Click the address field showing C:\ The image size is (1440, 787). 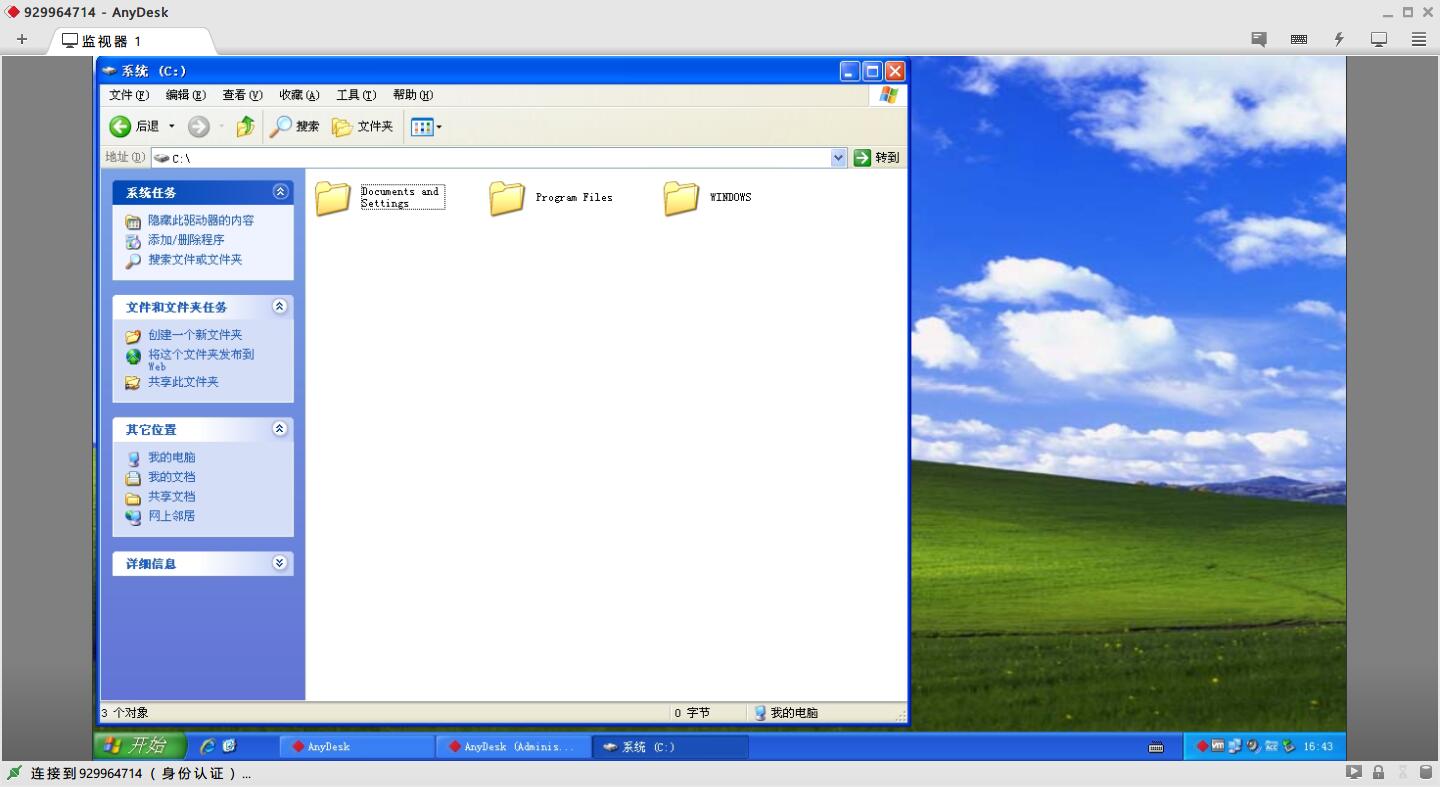490,157
